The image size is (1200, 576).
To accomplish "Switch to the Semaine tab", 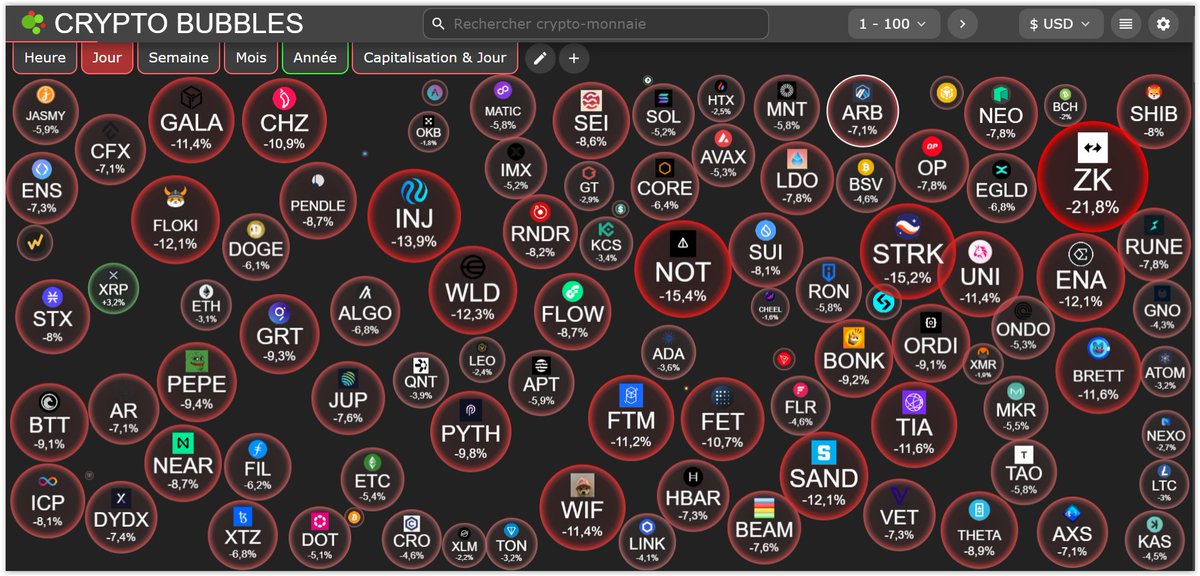I will (x=179, y=58).
